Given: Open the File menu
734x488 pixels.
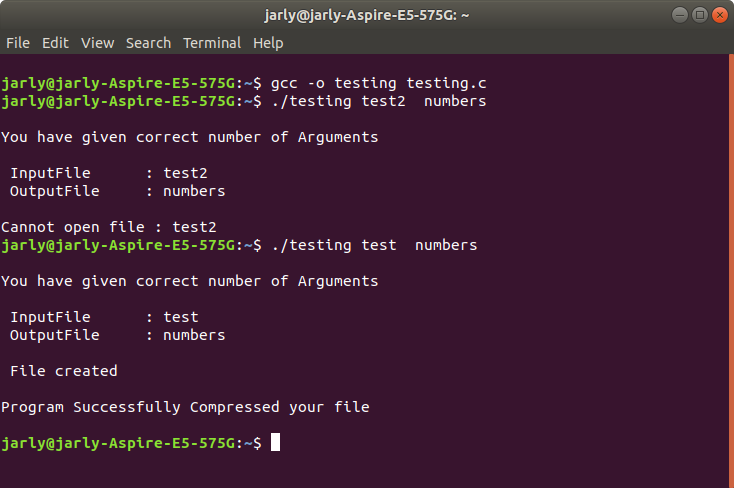Looking at the screenshot, I should (18, 43).
